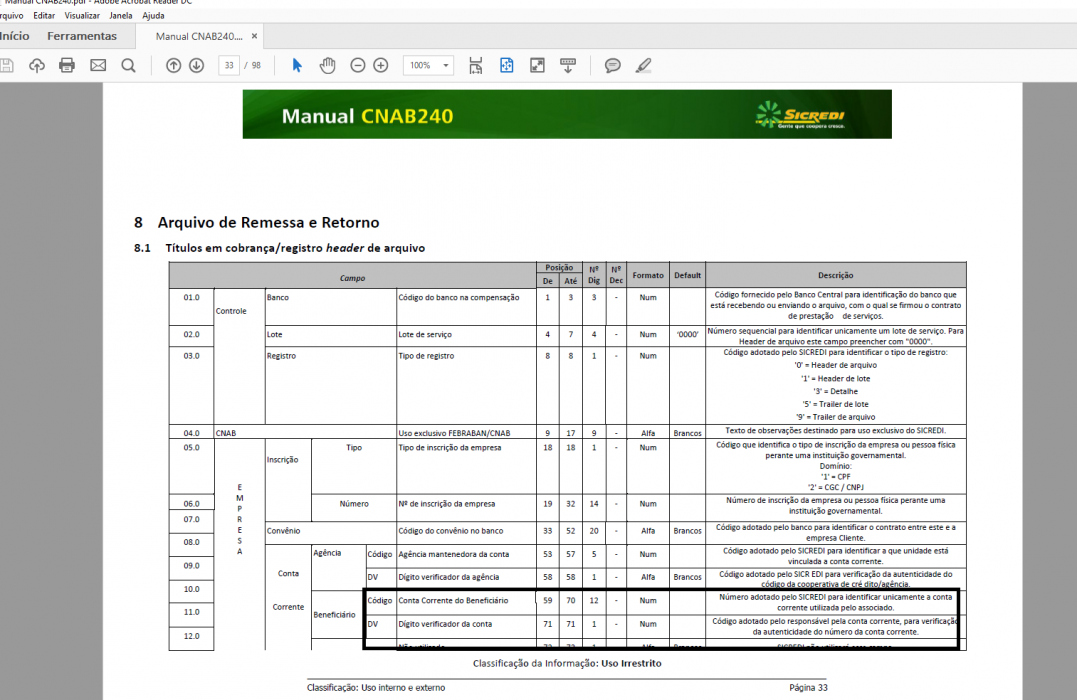Click the Save file icon
Viewport: 1077px width, 700px height.
pos(6,65)
